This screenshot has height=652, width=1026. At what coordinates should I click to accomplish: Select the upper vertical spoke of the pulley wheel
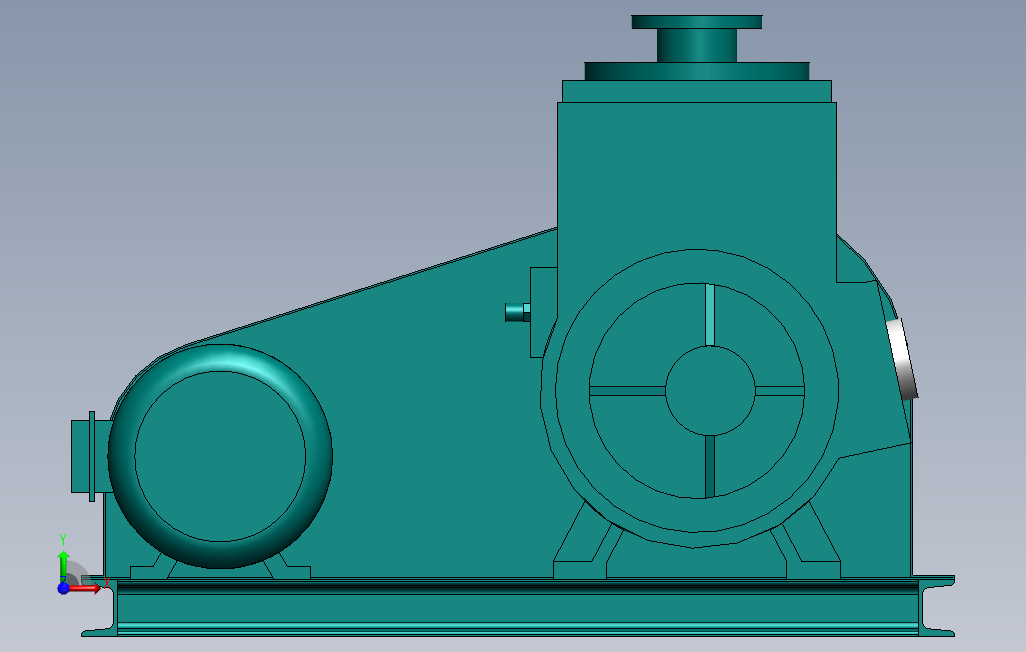[x=710, y=315]
